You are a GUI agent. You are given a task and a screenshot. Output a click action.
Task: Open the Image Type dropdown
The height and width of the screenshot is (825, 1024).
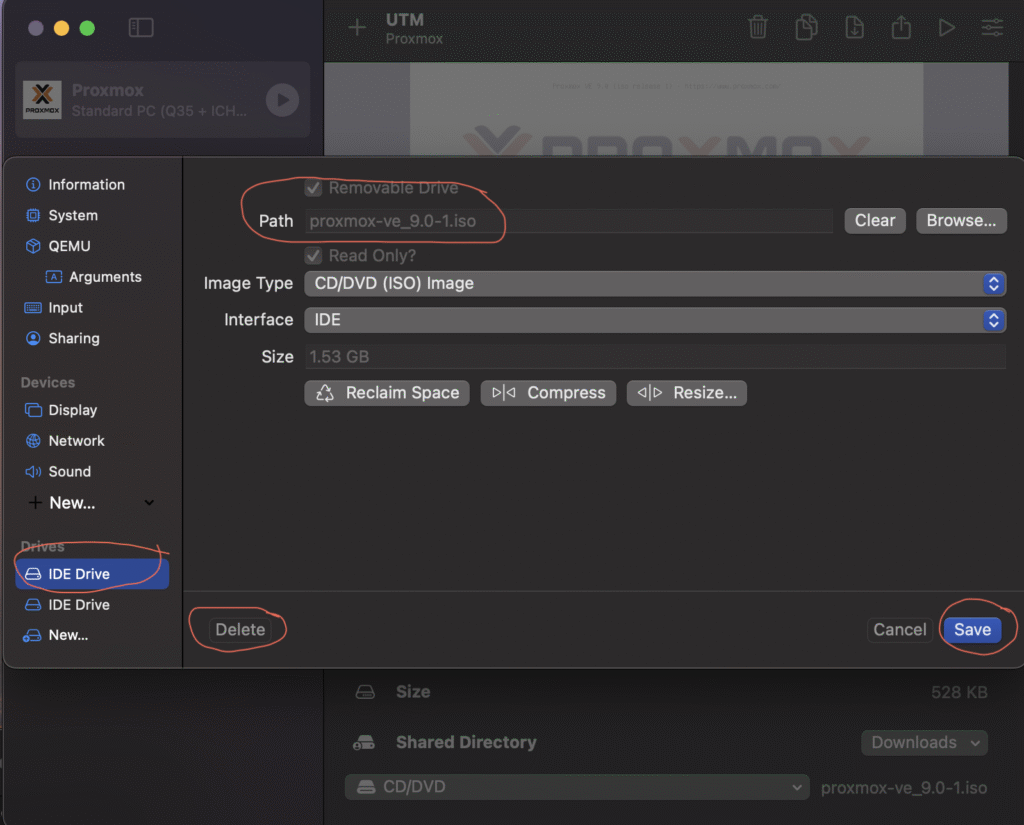tap(654, 284)
